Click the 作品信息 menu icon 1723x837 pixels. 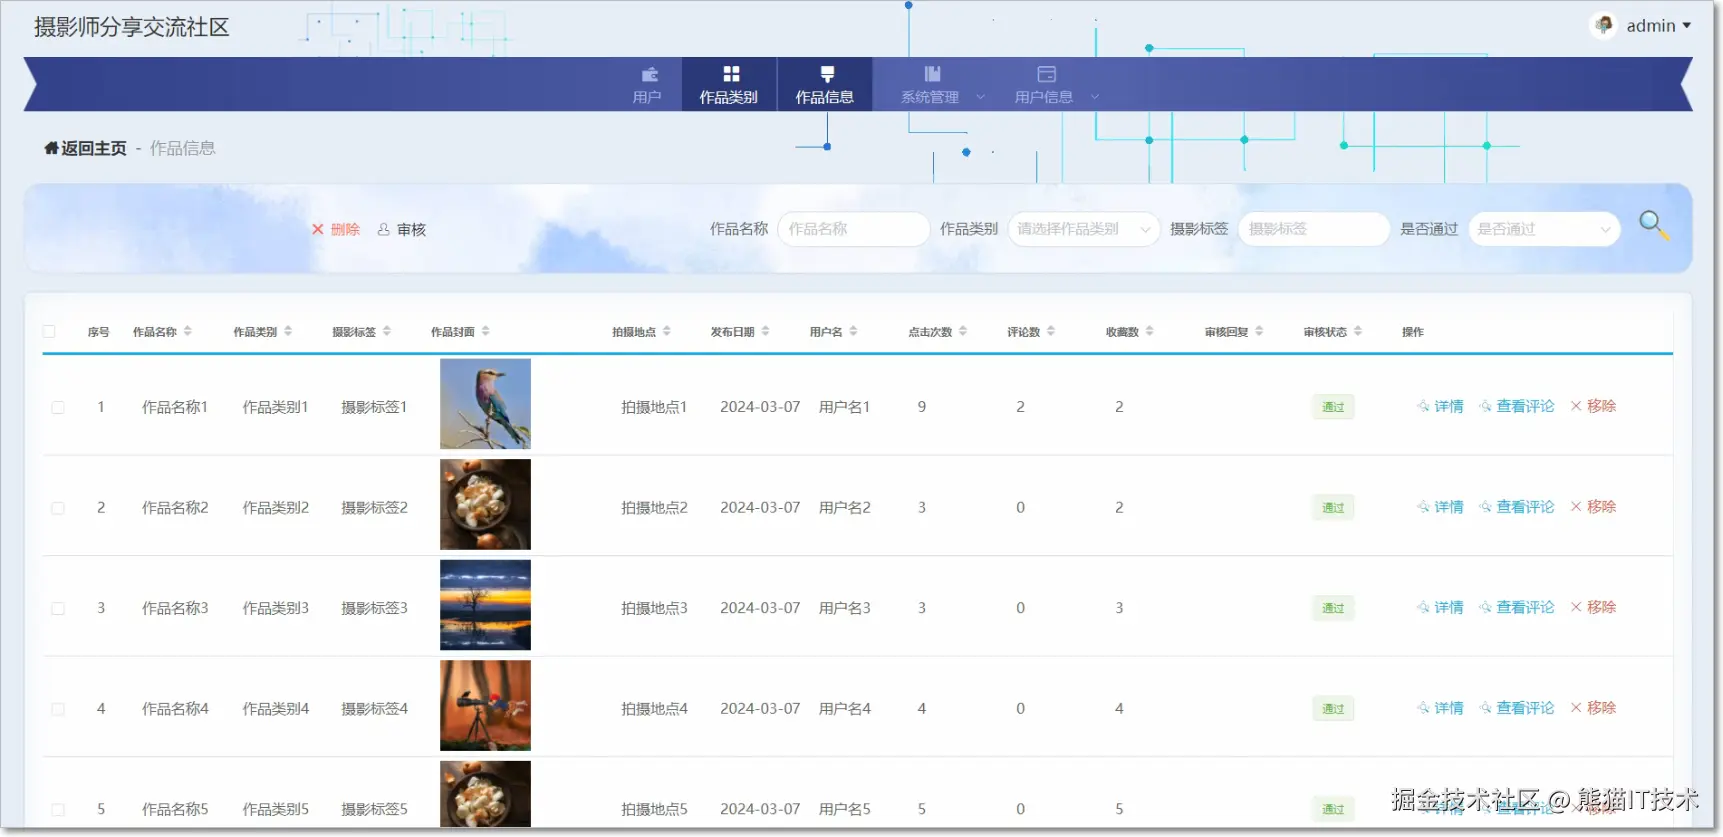click(827, 74)
